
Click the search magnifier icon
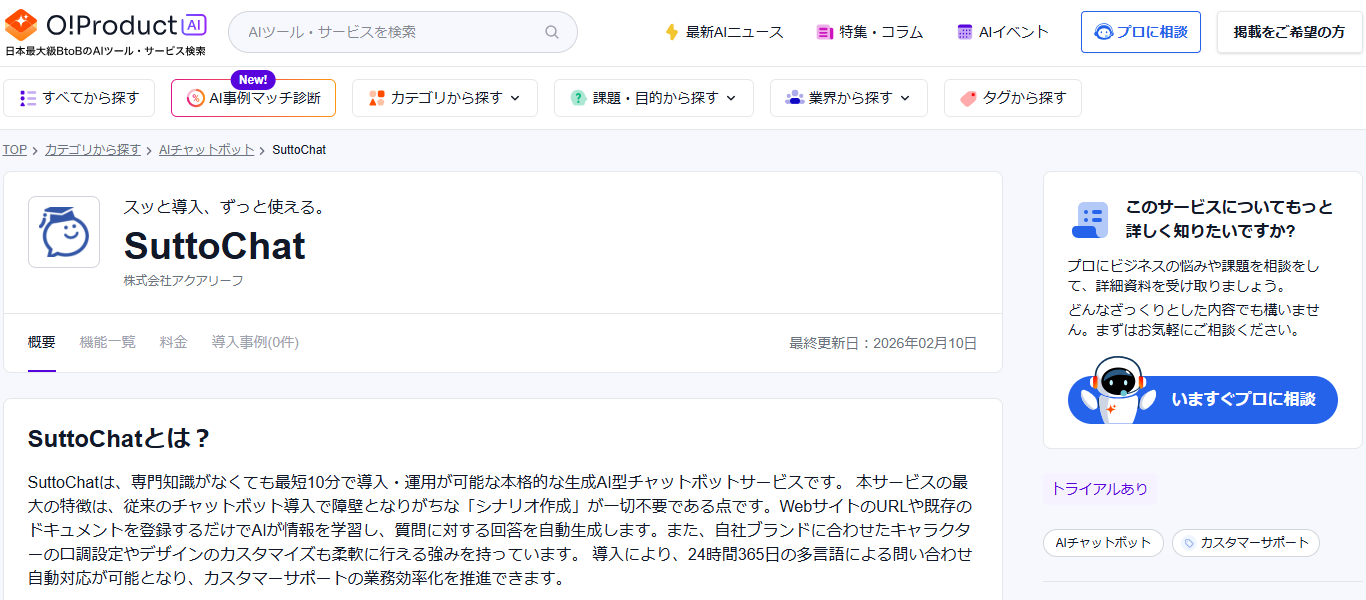552,32
